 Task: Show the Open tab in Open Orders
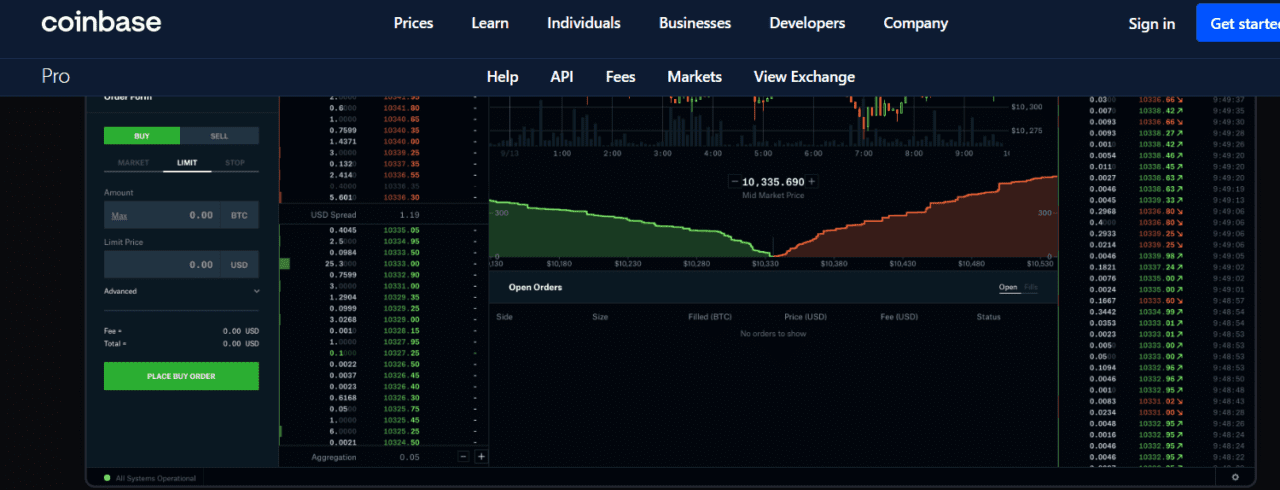coord(1008,287)
